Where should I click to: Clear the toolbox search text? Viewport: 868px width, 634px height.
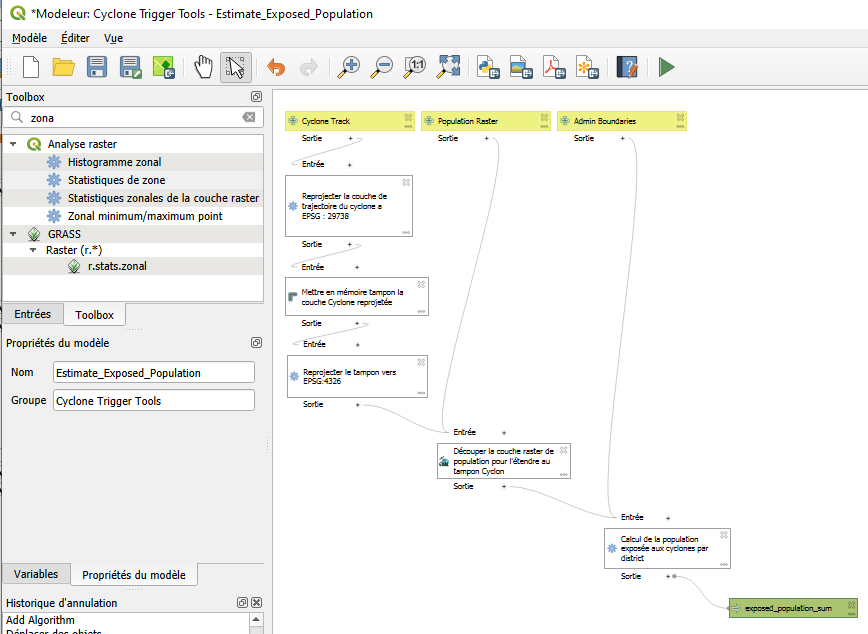[x=249, y=117]
